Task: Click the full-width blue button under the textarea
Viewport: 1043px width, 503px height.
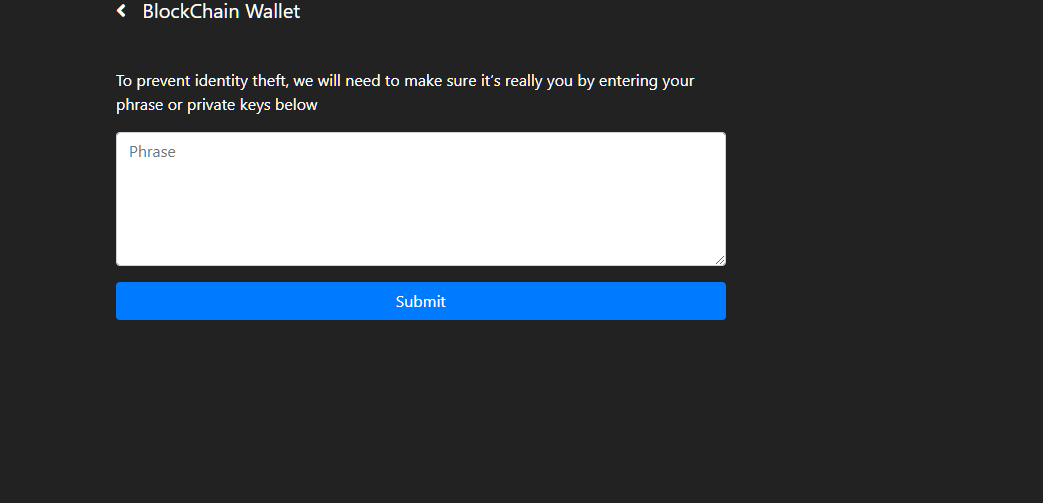Action: tap(420, 301)
